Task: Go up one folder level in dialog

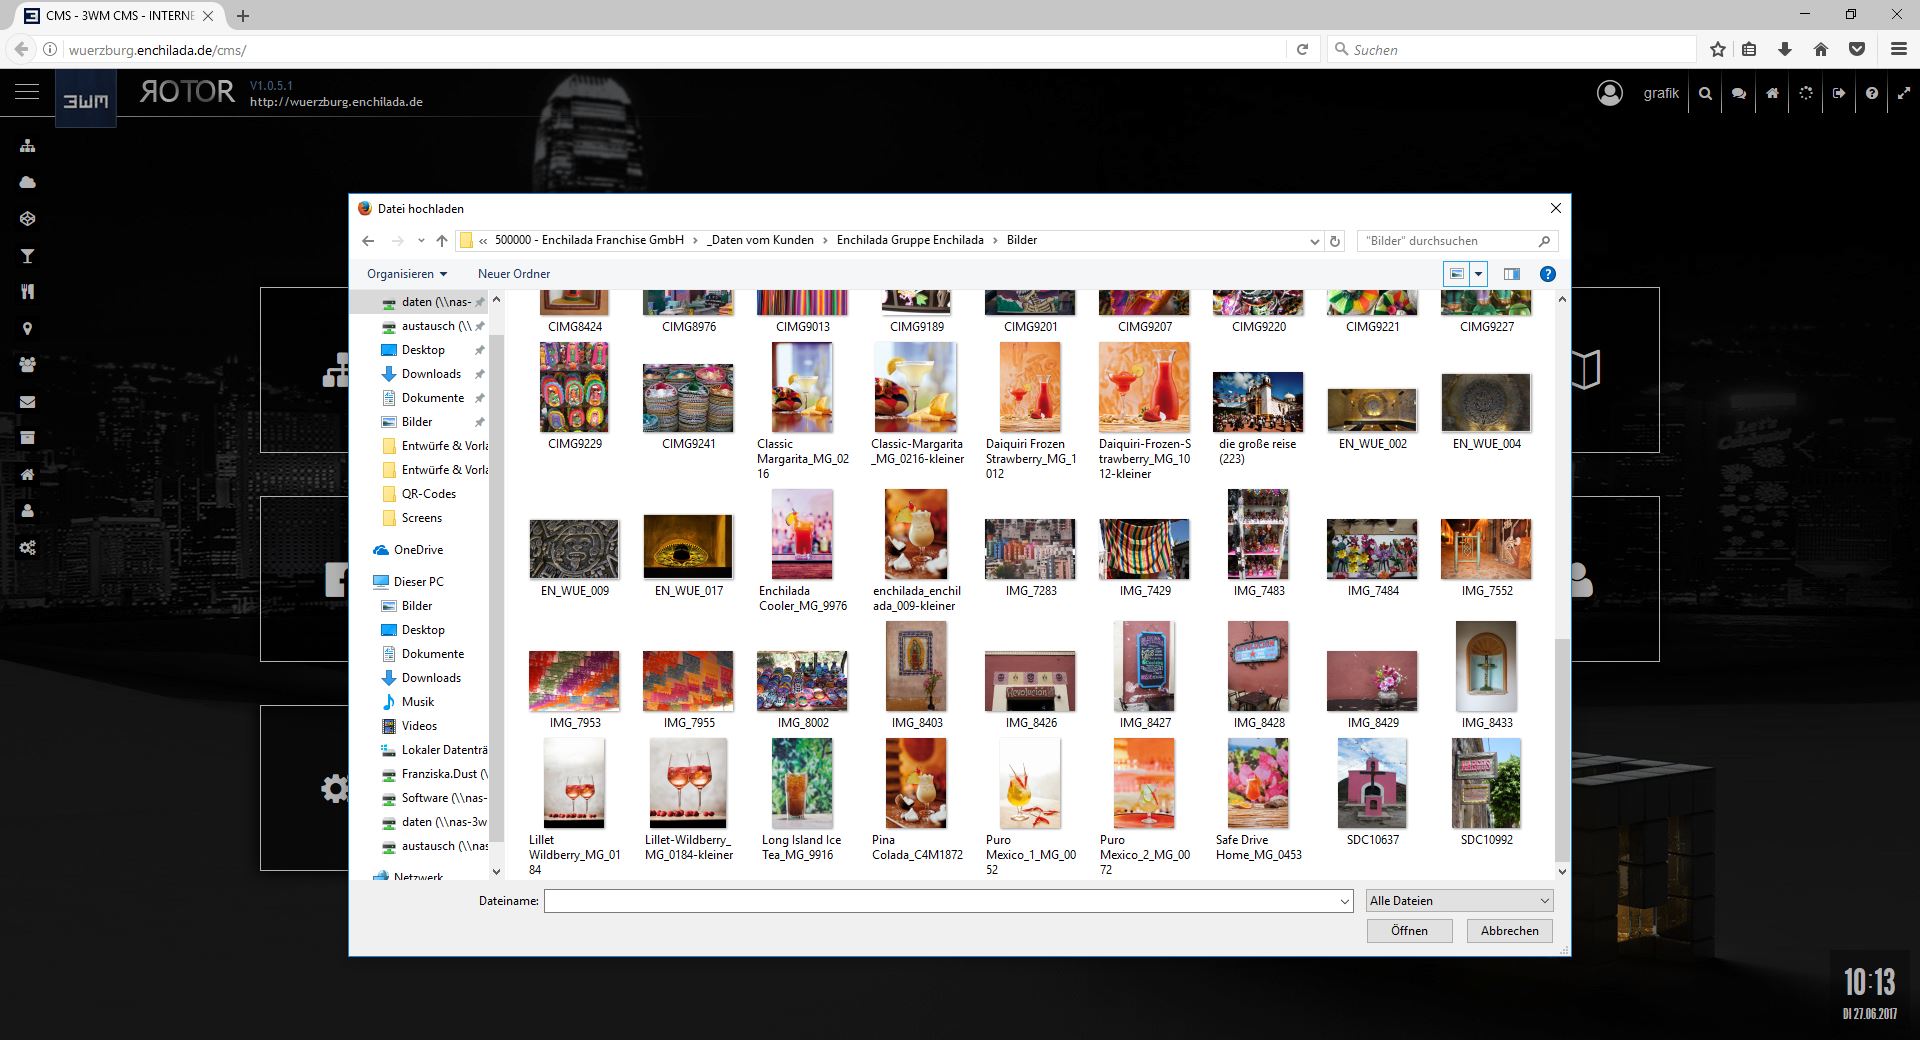Action: click(441, 241)
